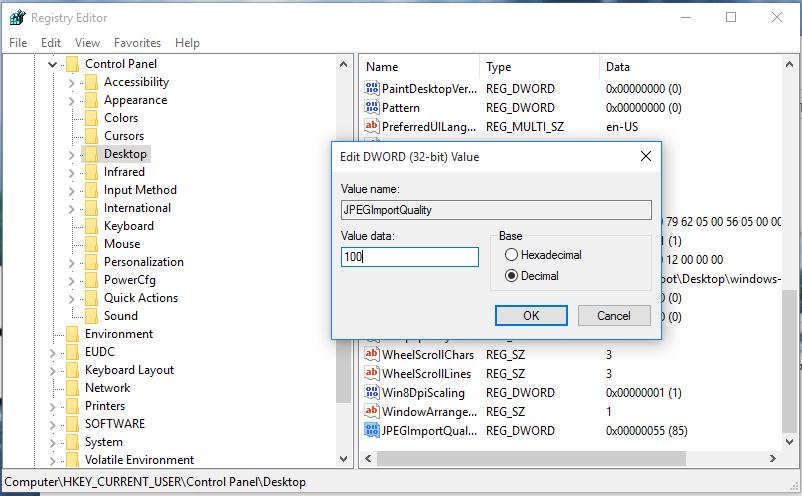Viewport: 802px width, 496px height.
Task: Open the Favorites menu
Action: [x=137, y=43]
